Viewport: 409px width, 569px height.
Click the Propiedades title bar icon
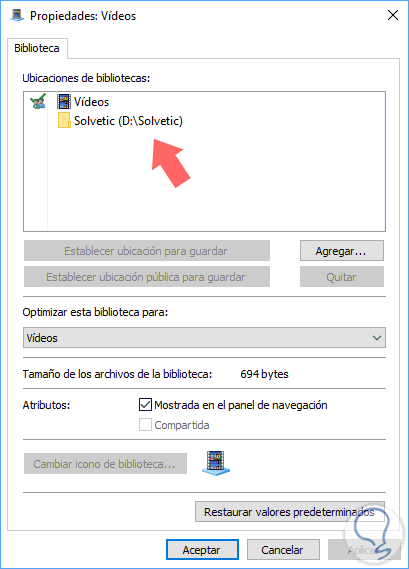[17, 15]
